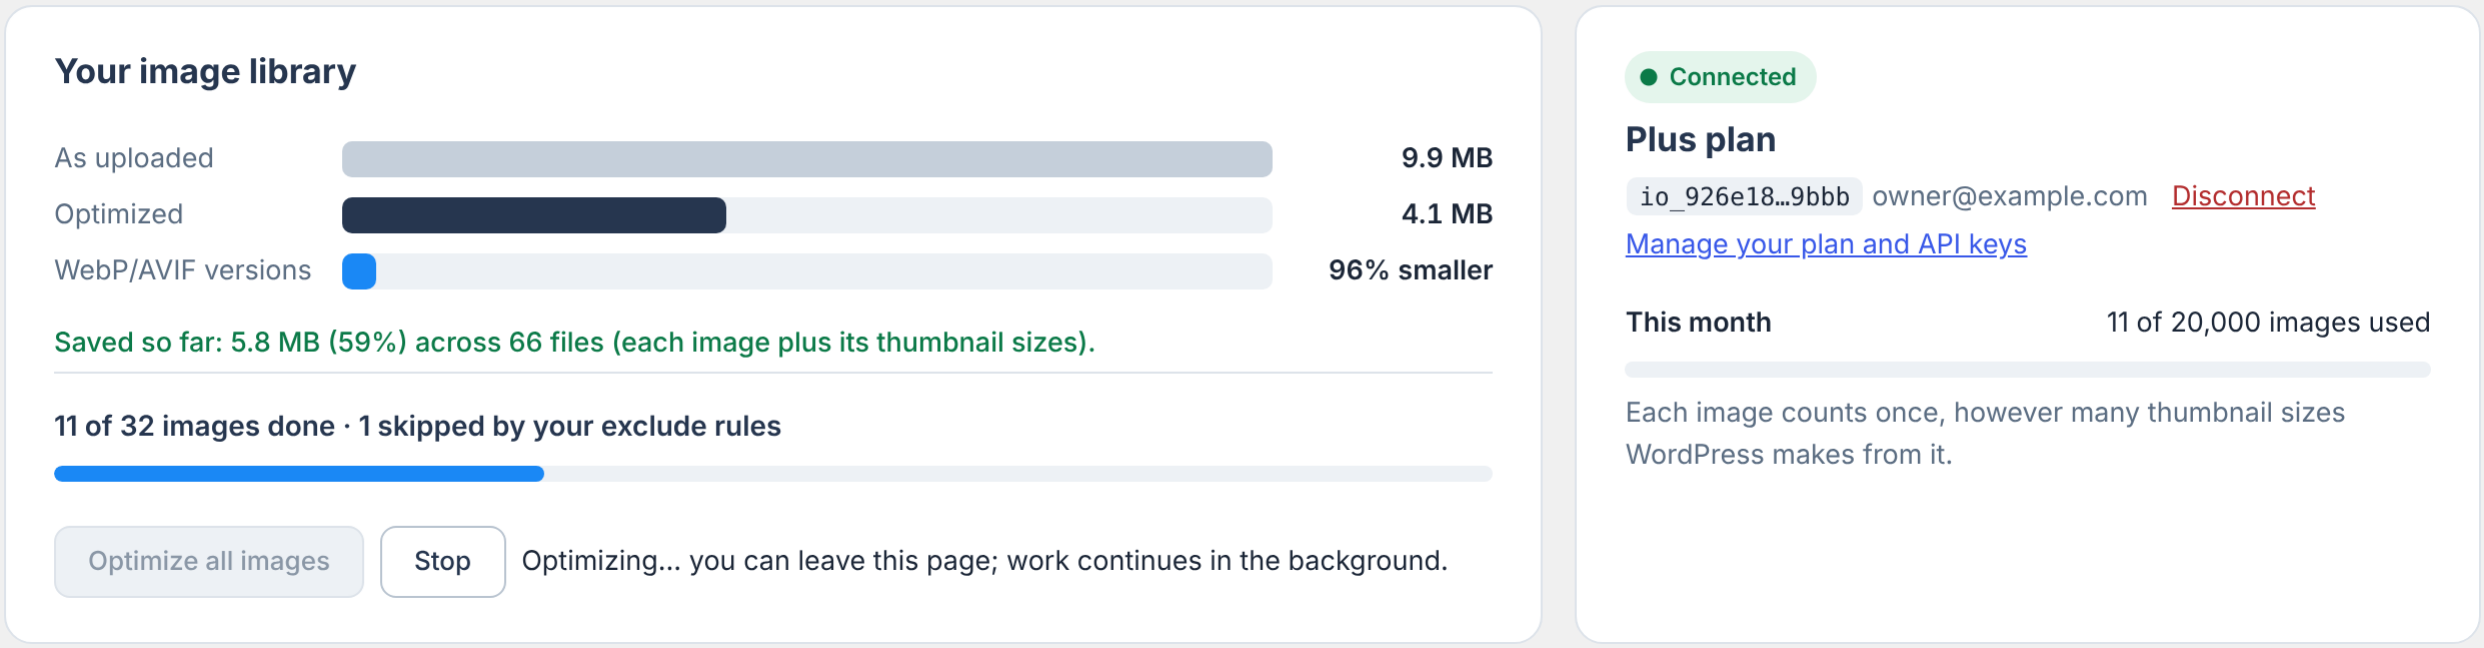Viewport: 2484px width, 648px height.
Task: Click the API key code io_926e18…9bbb
Action: tap(1744, 196)
